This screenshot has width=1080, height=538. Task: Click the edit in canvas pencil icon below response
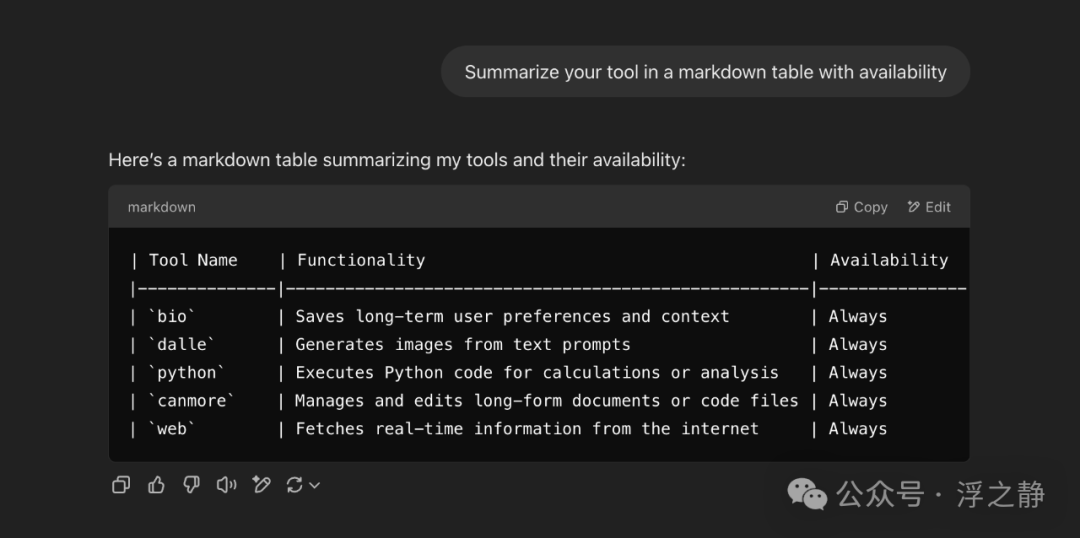tap(262, 485)
